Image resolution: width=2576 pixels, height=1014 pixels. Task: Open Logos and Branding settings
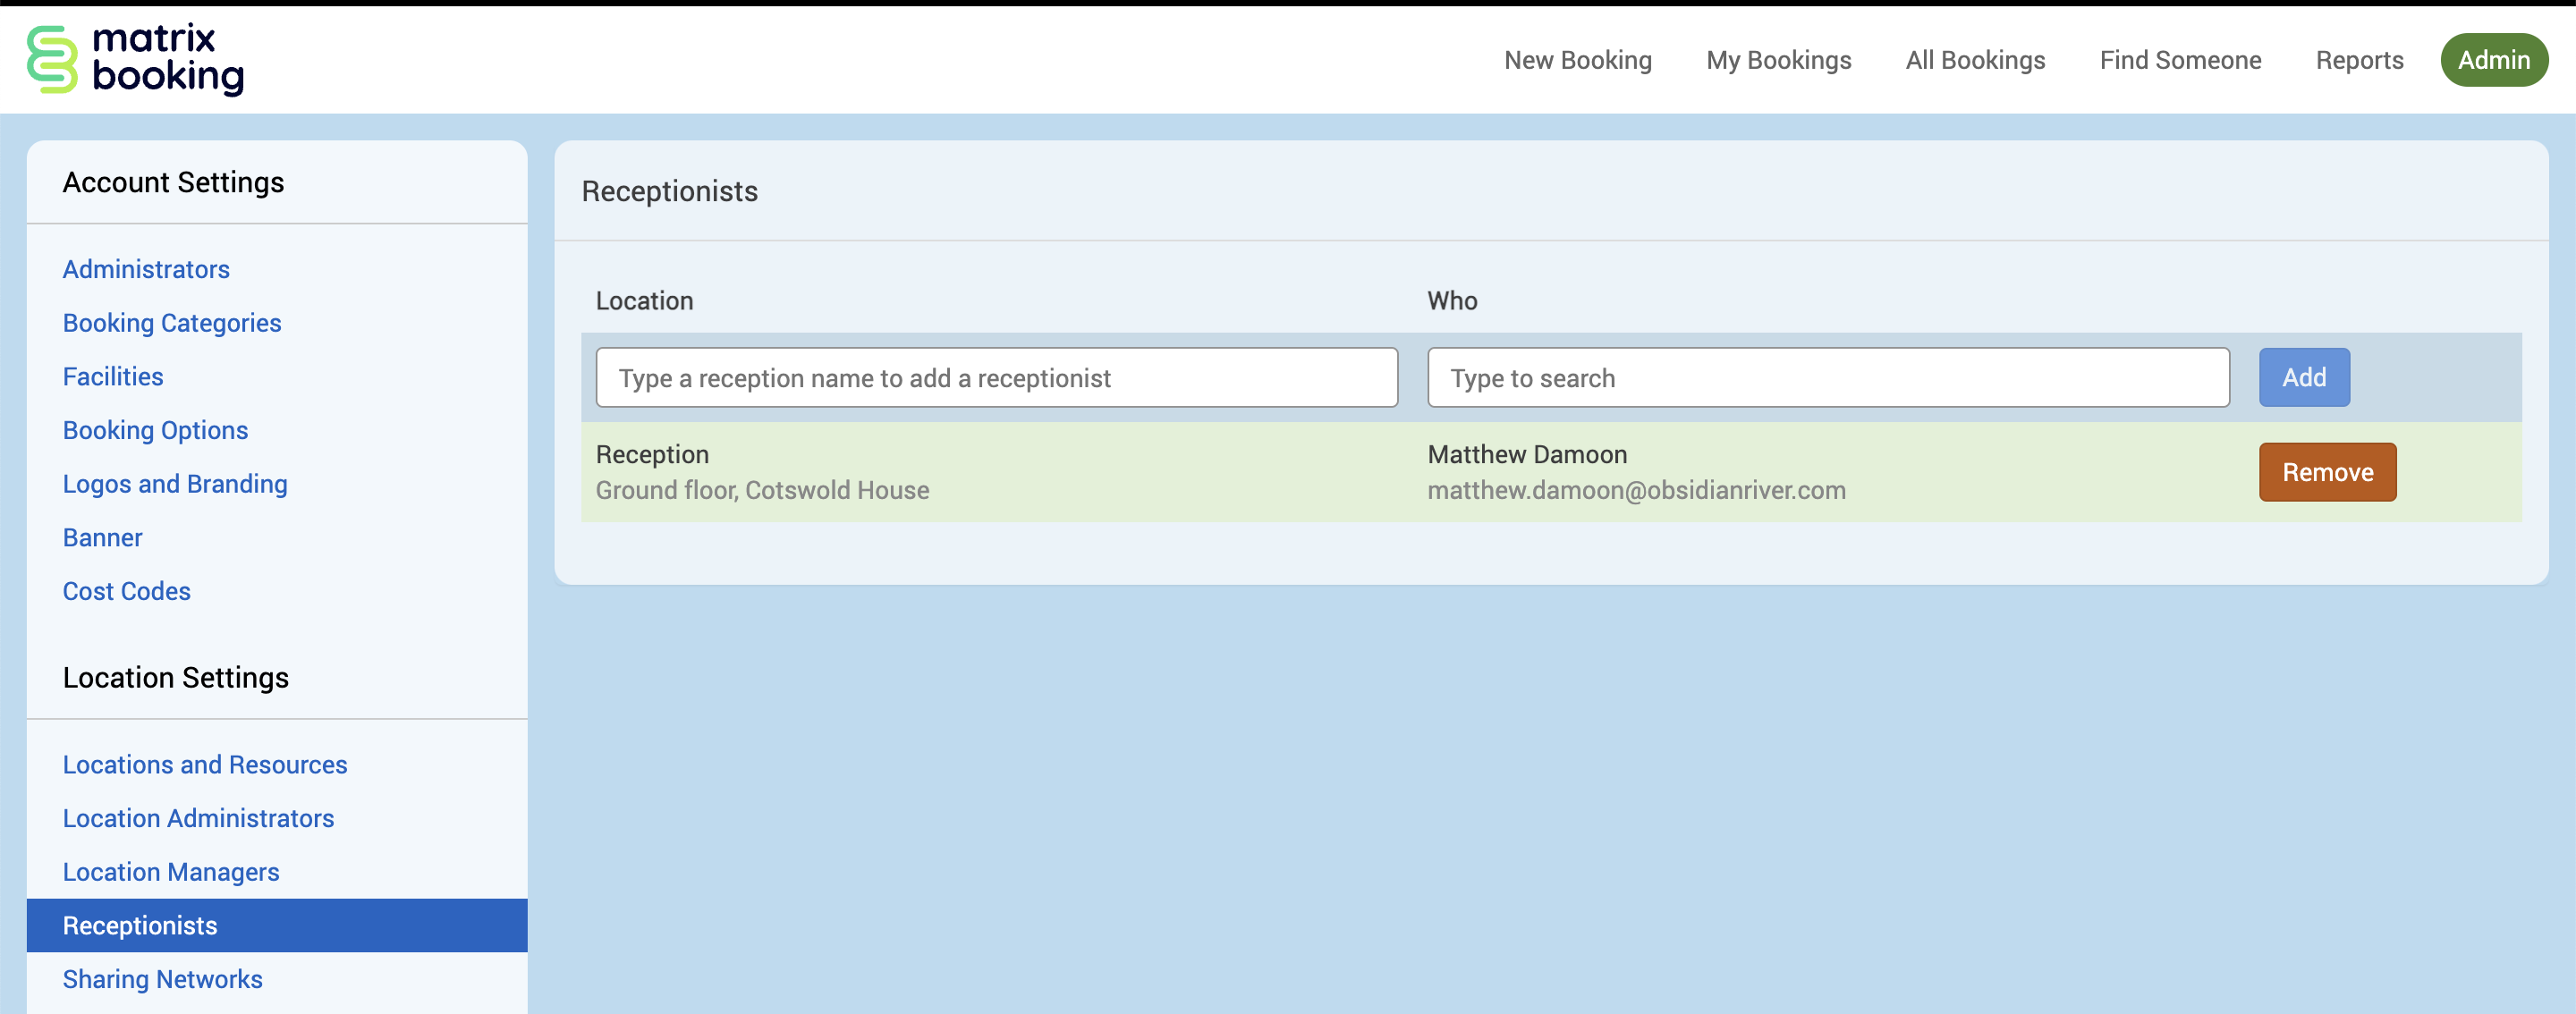tap(175, 484)
